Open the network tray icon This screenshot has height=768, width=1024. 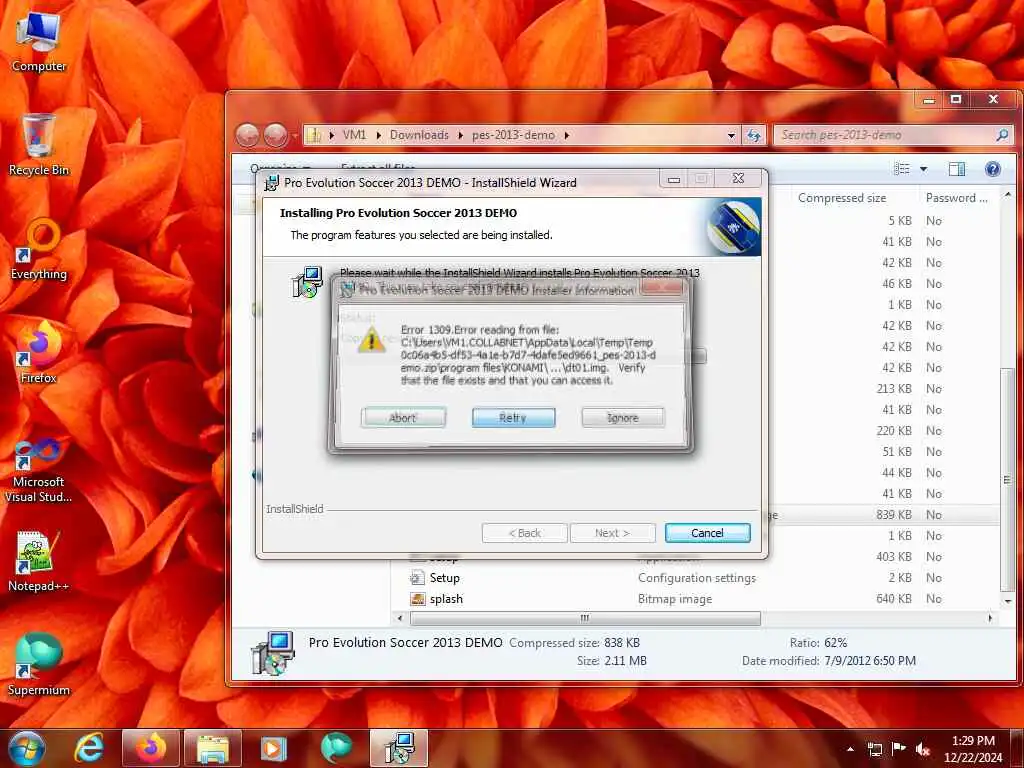click(x=874, y=749)
